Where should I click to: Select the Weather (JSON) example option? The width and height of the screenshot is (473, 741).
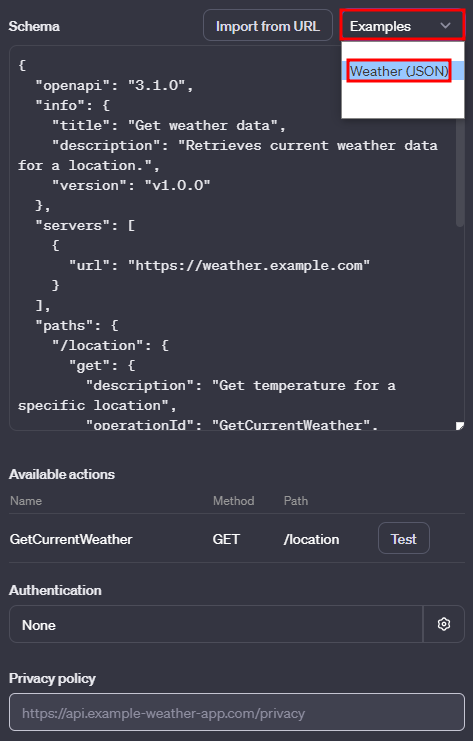[399, 71]
